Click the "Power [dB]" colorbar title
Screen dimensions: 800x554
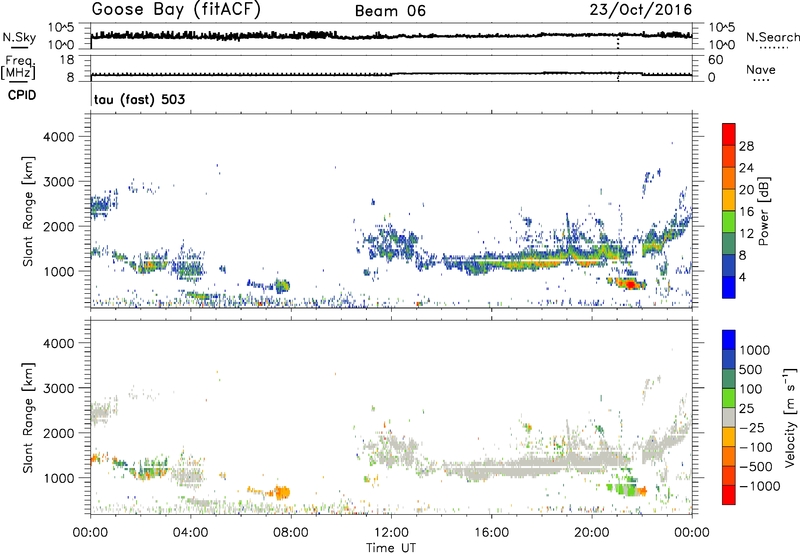click(763, 211)
